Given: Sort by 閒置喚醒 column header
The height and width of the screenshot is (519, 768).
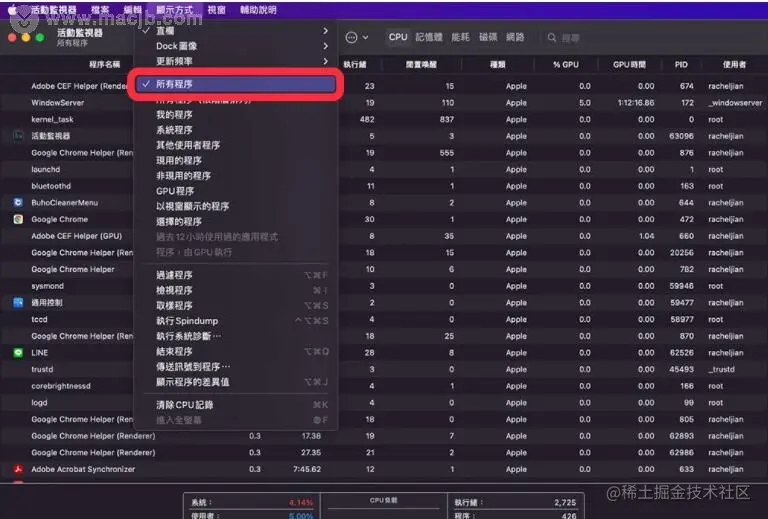Looking at the screenshot, I should (421, 65).
